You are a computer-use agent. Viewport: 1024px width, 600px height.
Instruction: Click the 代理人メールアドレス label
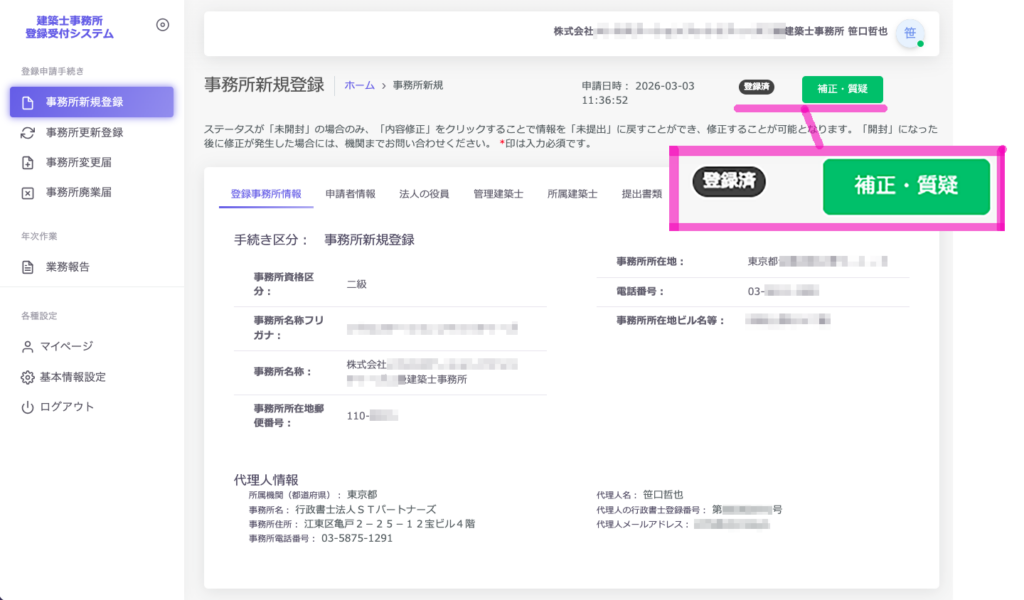643,524
